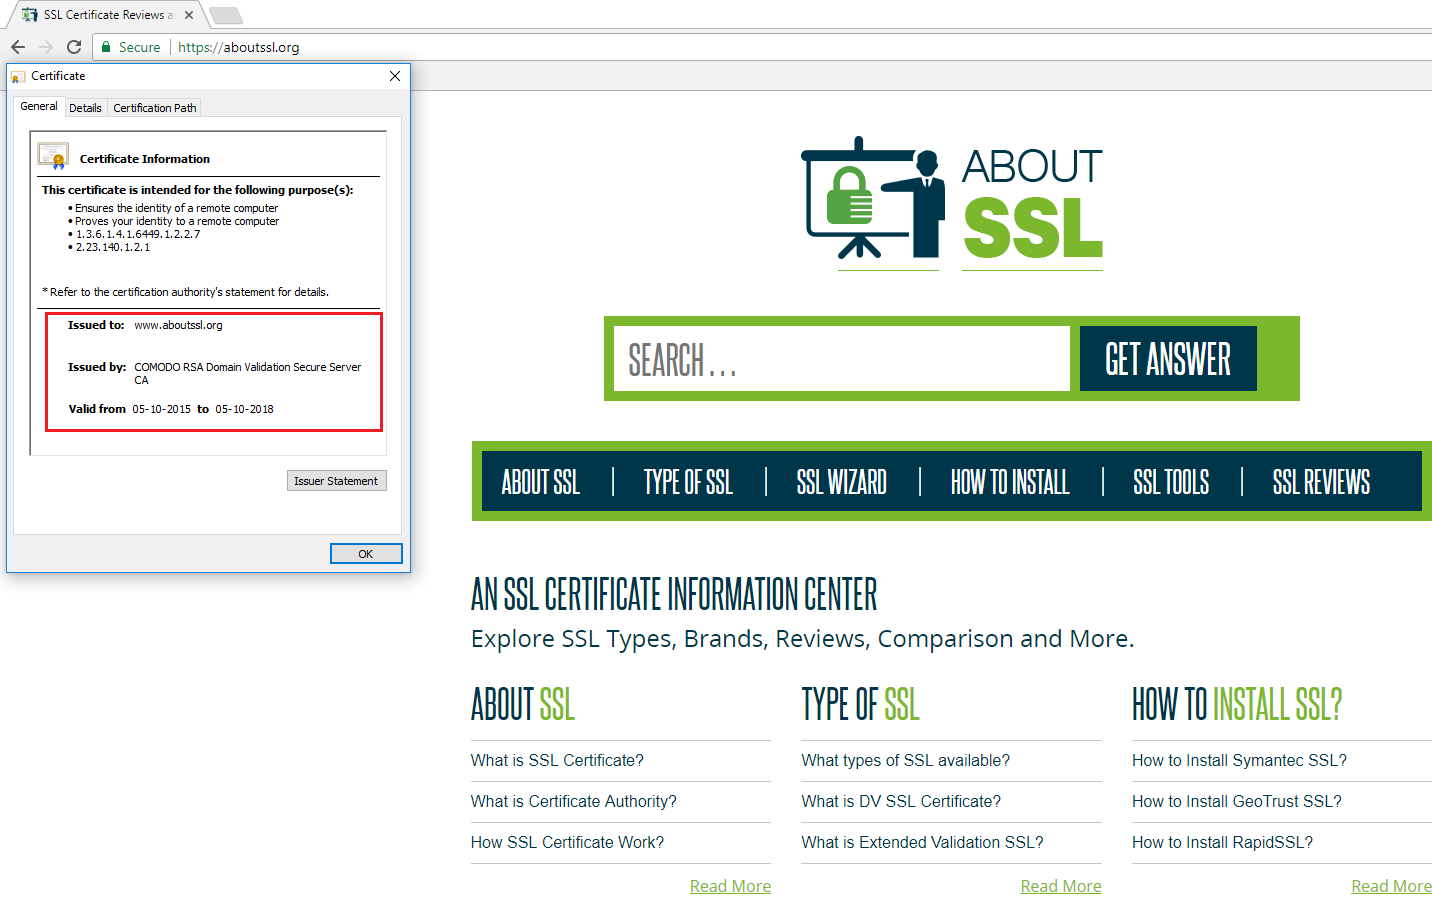
Task: Click the 'www.aboutssl.org' Issued to value
Action: click(178, 325)
